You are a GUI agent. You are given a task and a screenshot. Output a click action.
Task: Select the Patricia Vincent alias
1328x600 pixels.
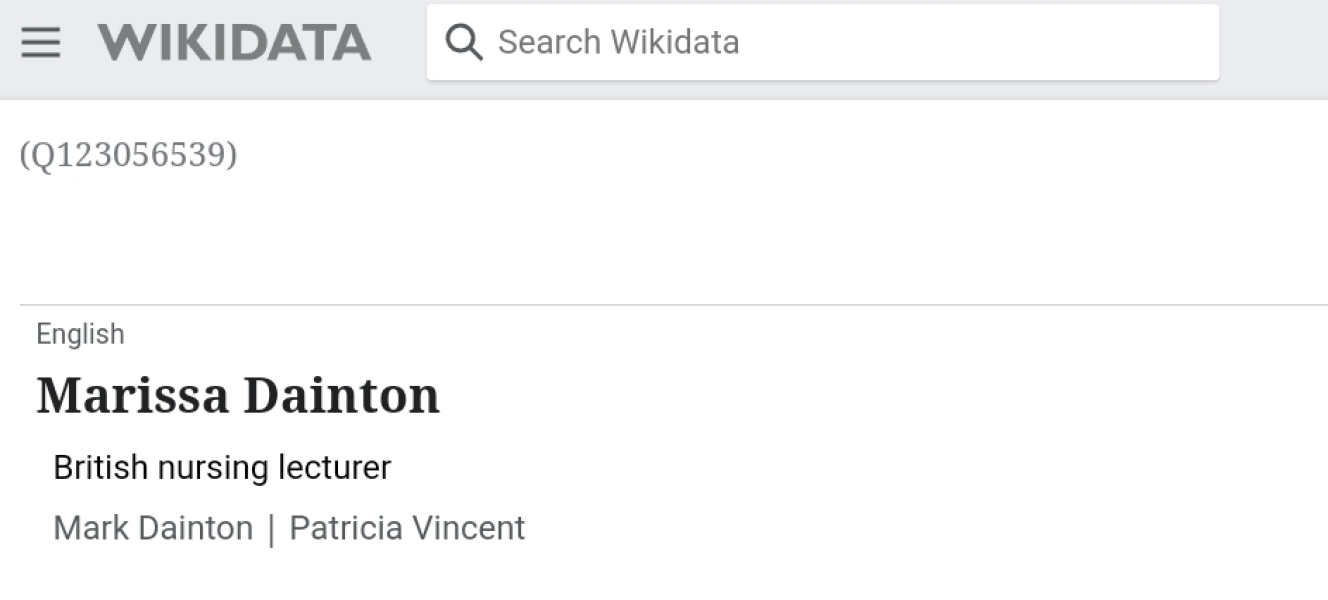pyautogui.click(x=407, y=528)
